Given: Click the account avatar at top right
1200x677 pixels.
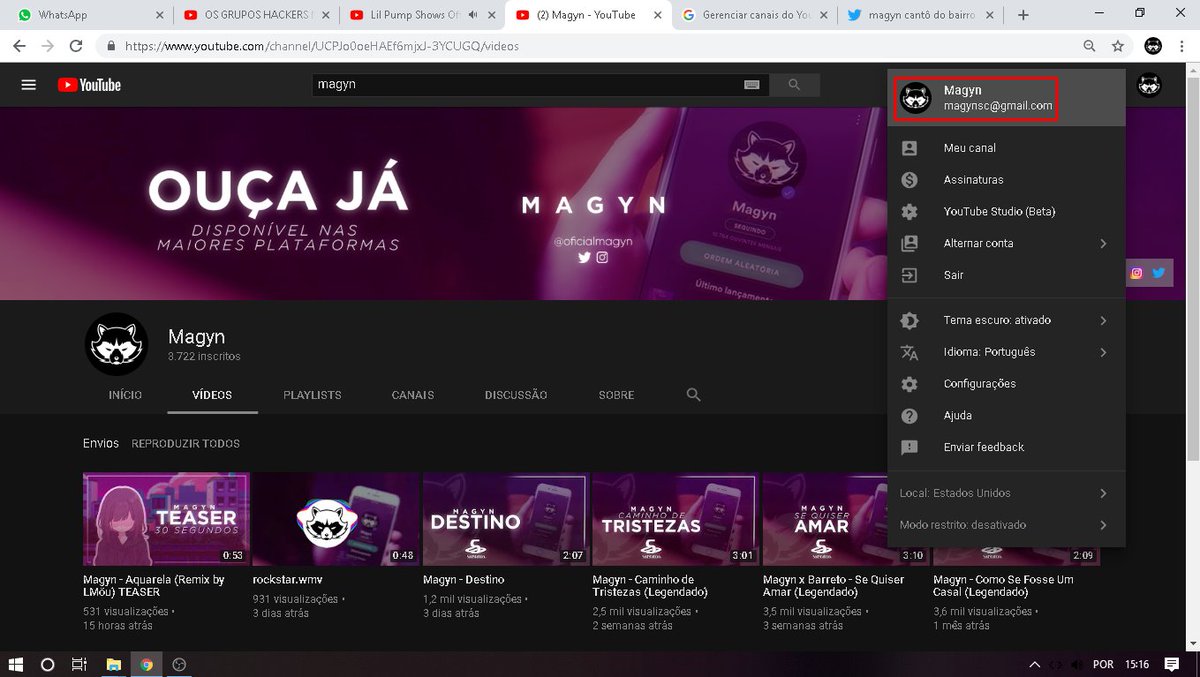Looking at the screenshot, I should click(1149, 85).
